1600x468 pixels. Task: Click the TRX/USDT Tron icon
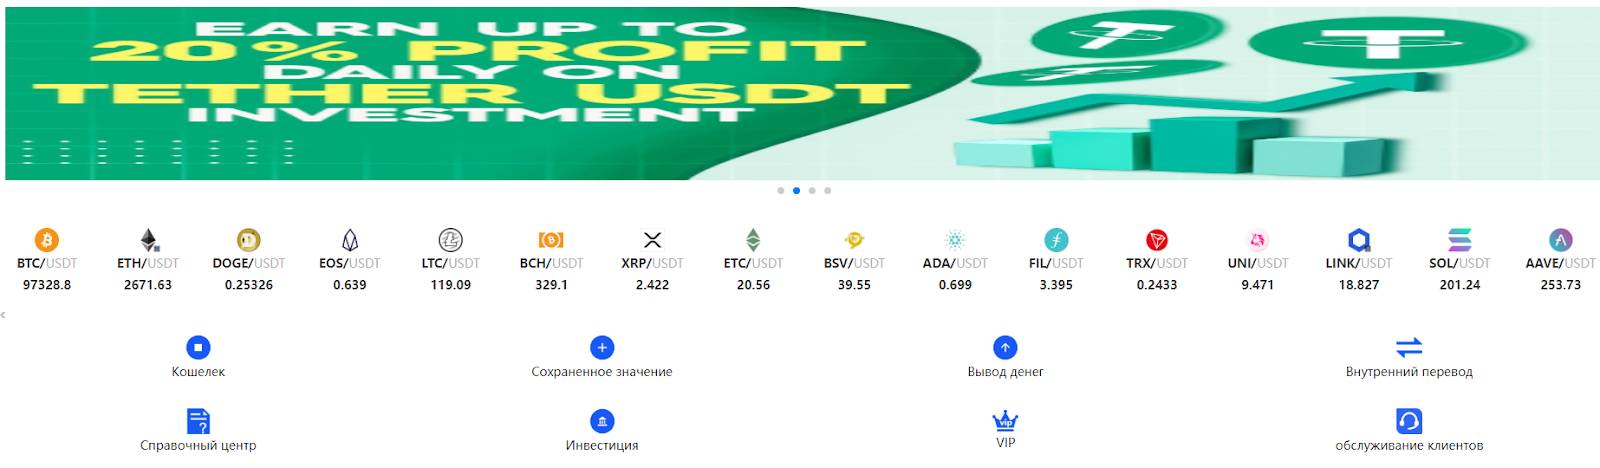click(x=1157, y=240)
